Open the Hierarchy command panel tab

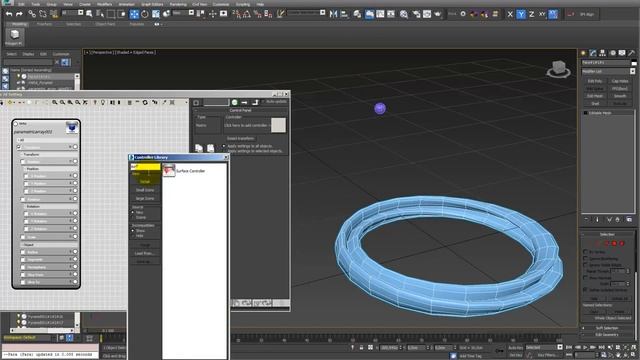[x=602, y=53]
